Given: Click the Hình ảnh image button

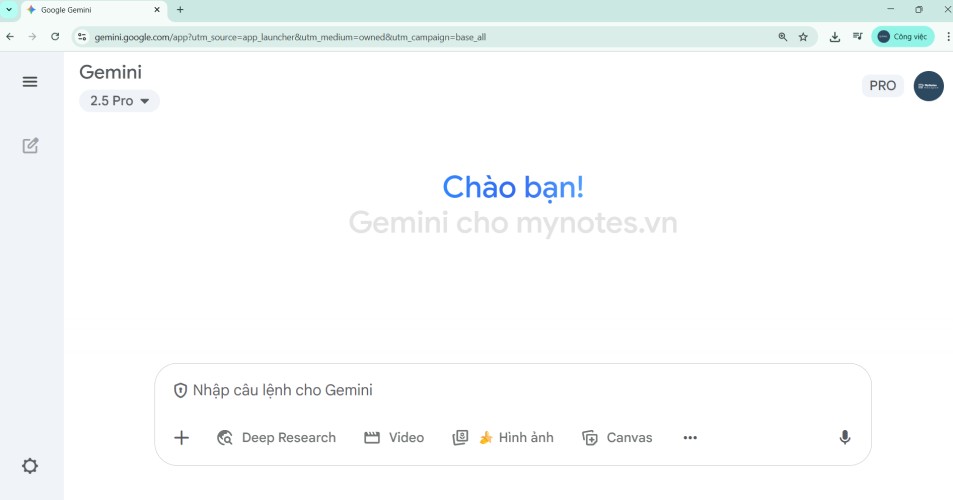Looking at the screenshot, I should pos(503,438).
